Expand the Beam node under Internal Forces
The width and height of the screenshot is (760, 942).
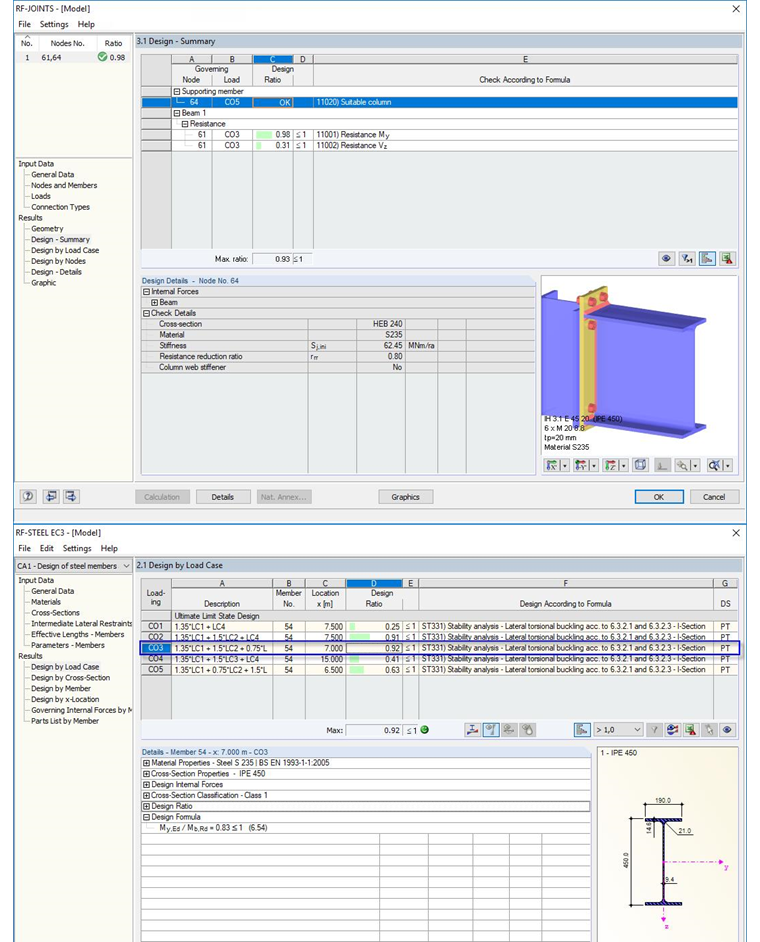[x=154, y=302]
